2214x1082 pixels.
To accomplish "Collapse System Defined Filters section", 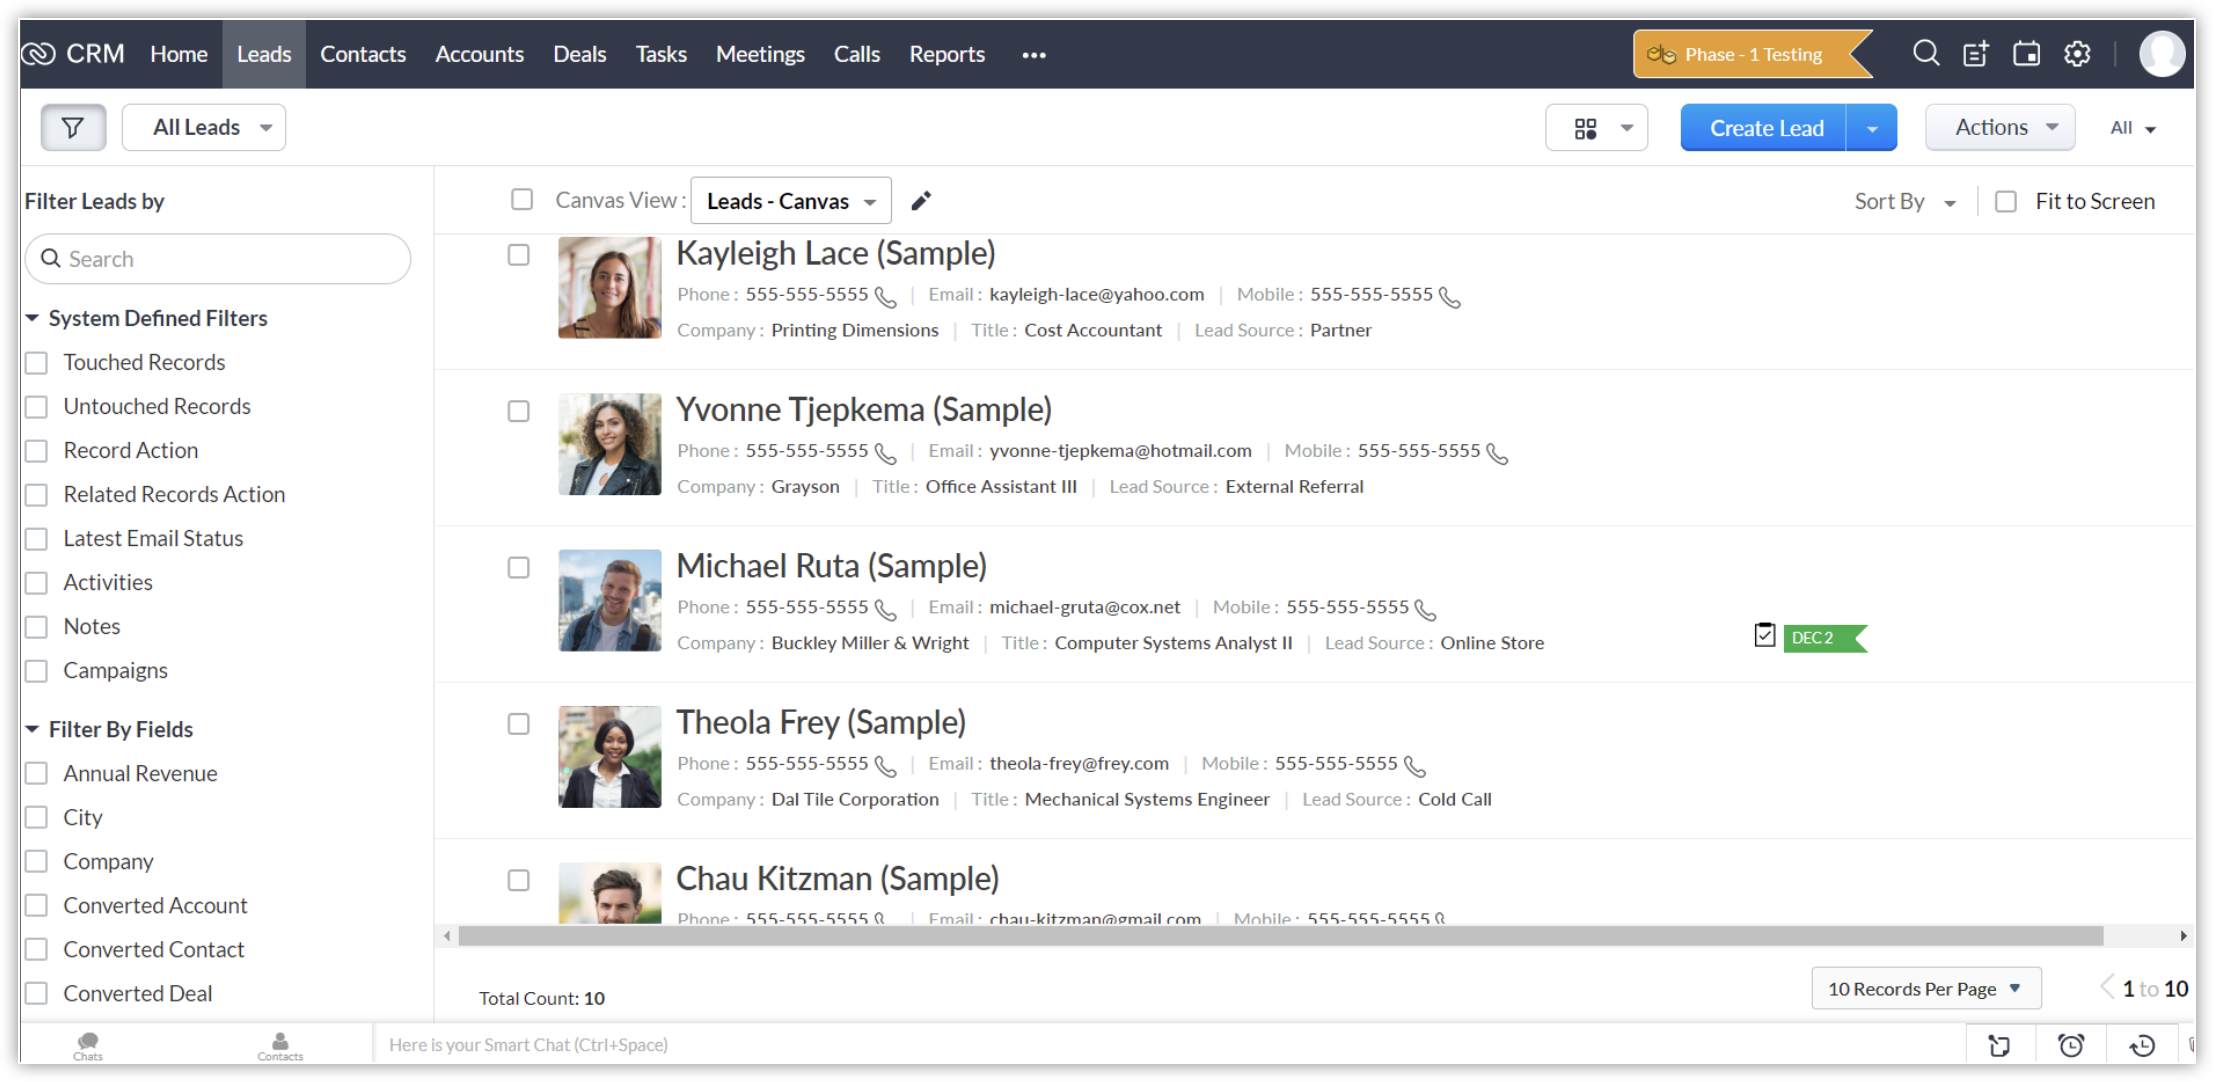I will point(32,318).
